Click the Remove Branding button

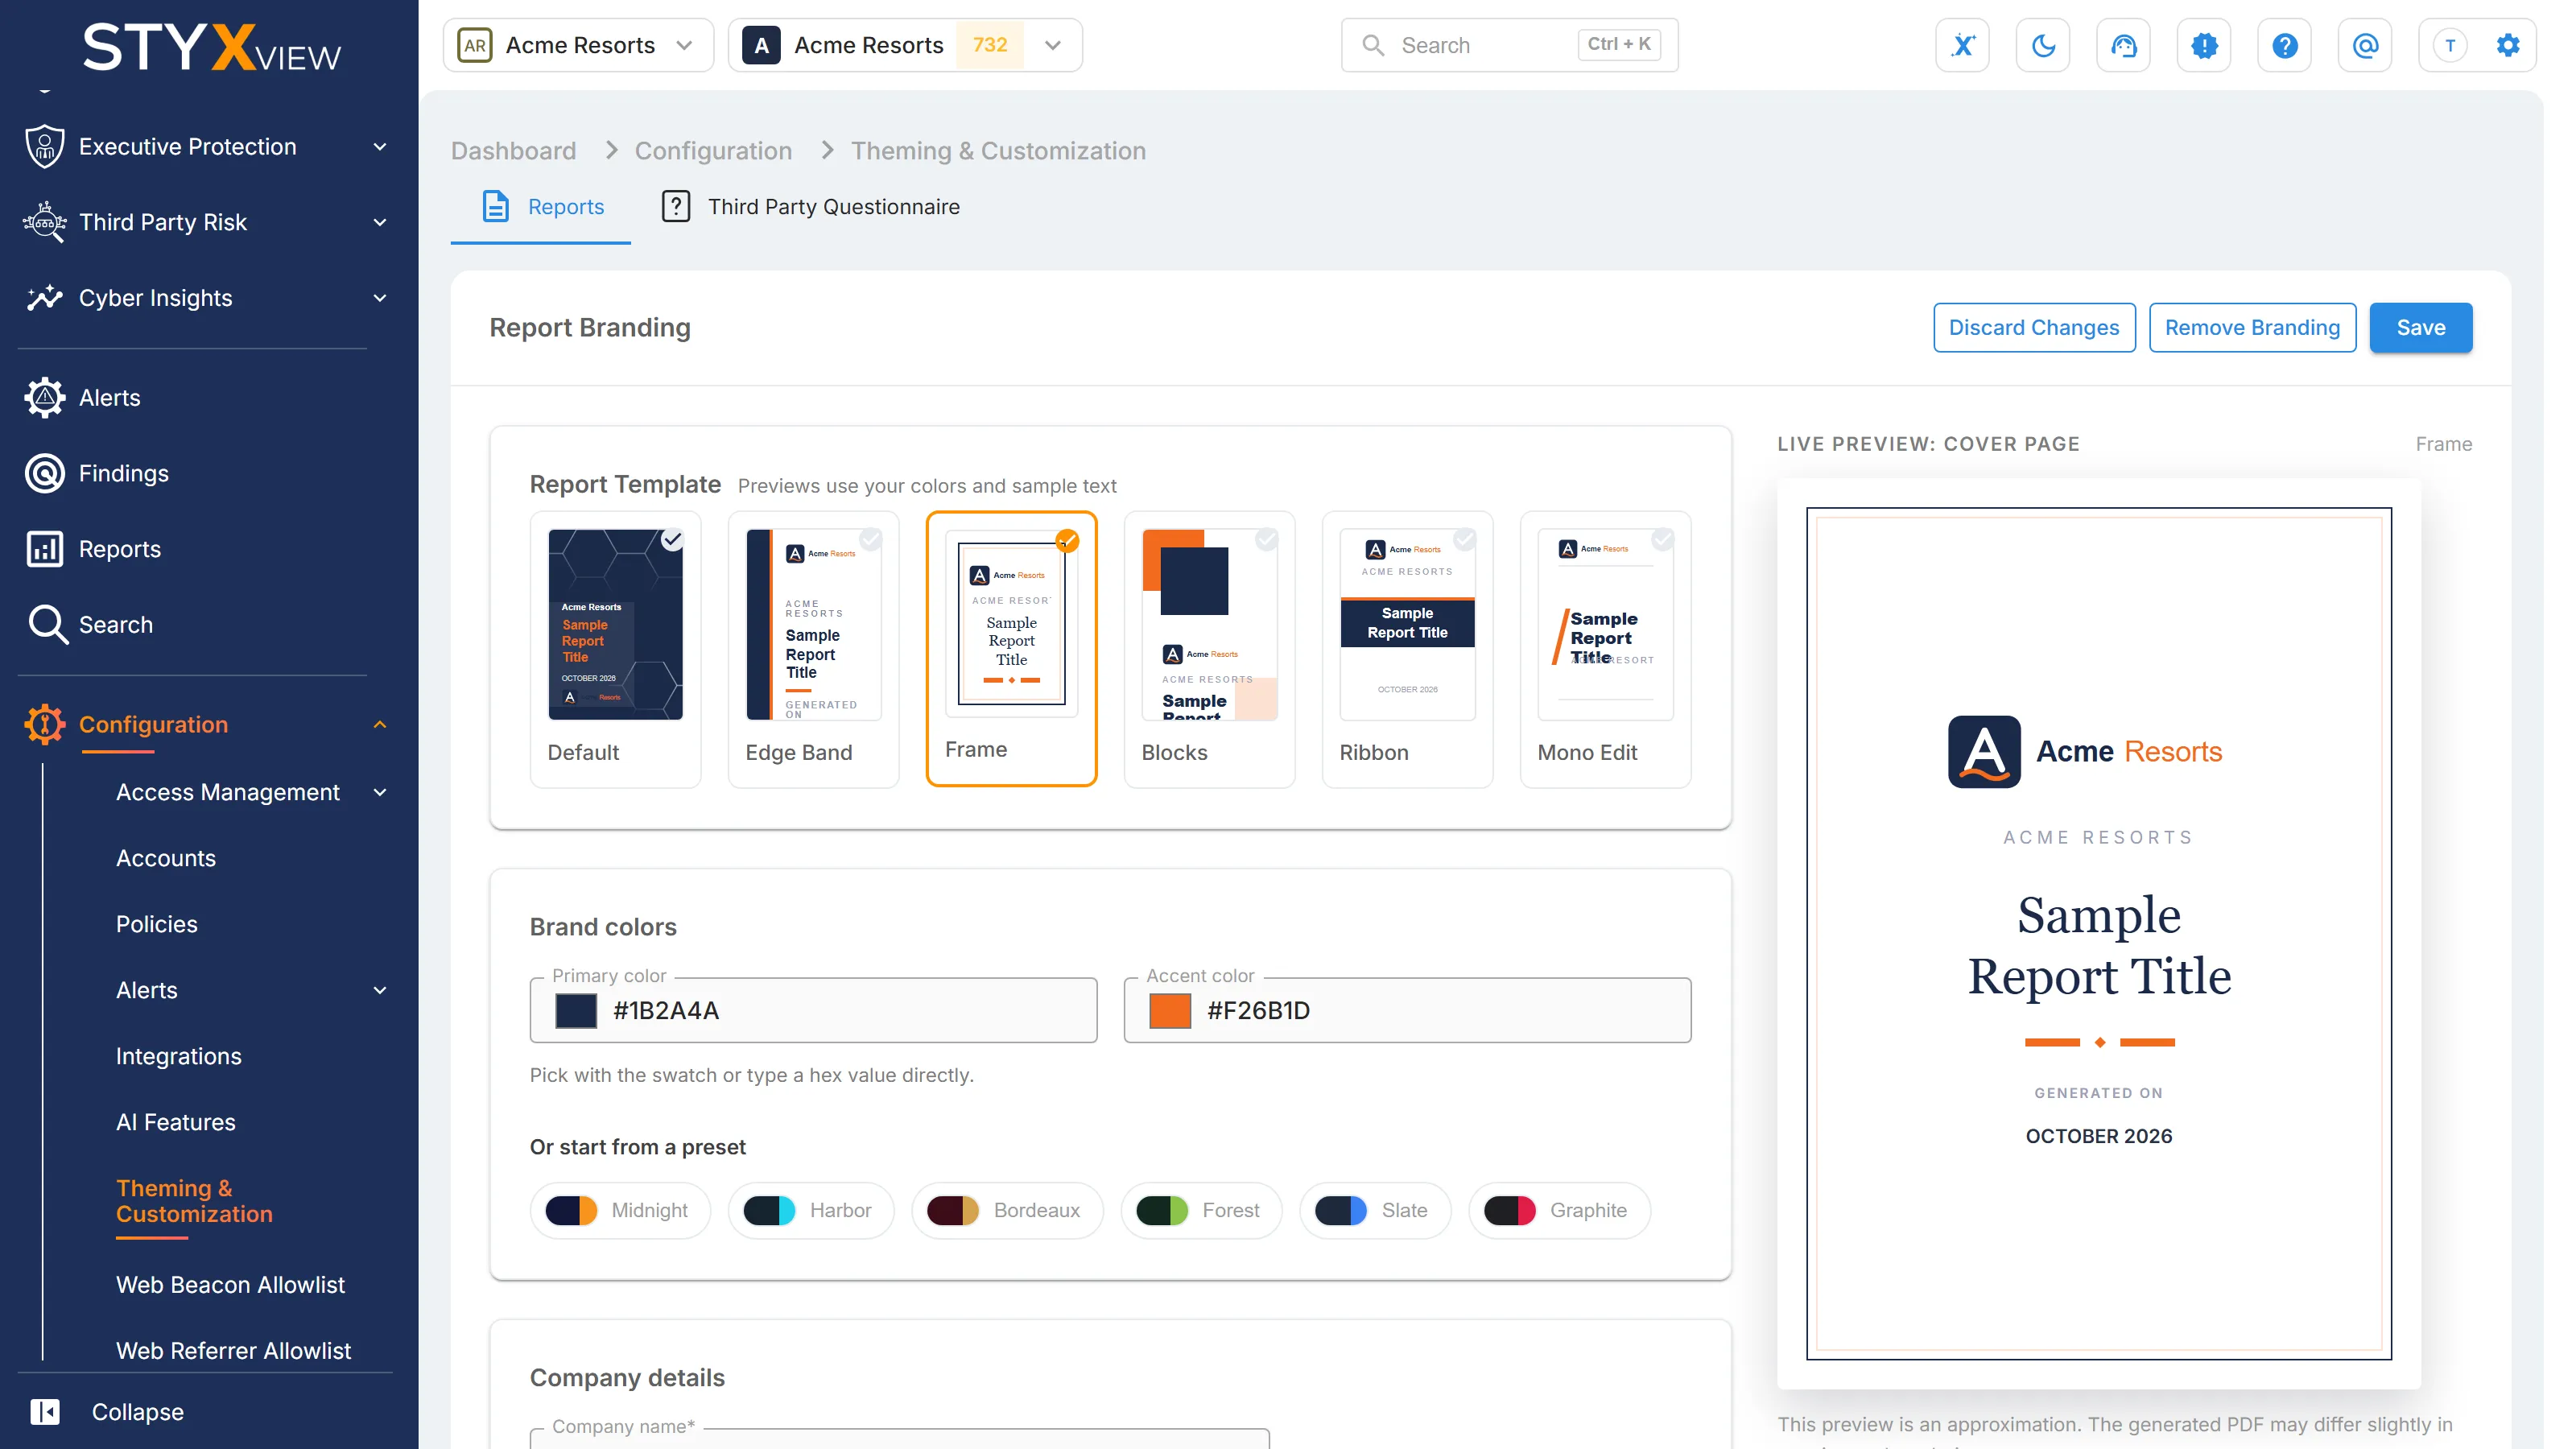2252,327
